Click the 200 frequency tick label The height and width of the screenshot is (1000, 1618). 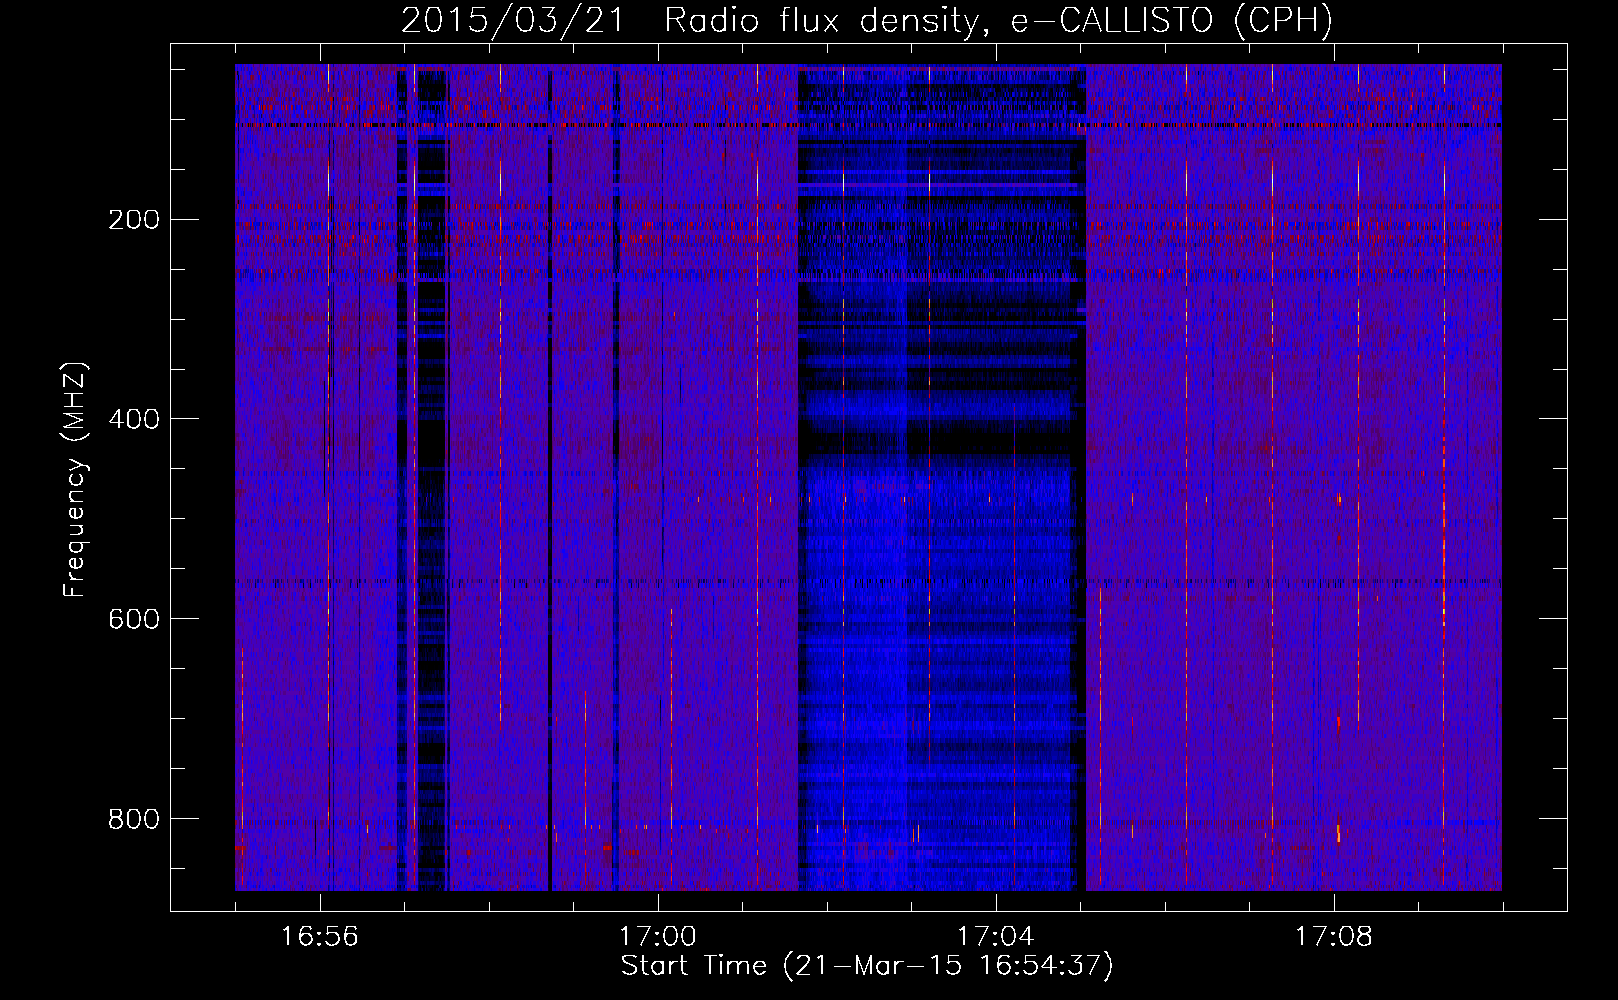tap(134, 220)
